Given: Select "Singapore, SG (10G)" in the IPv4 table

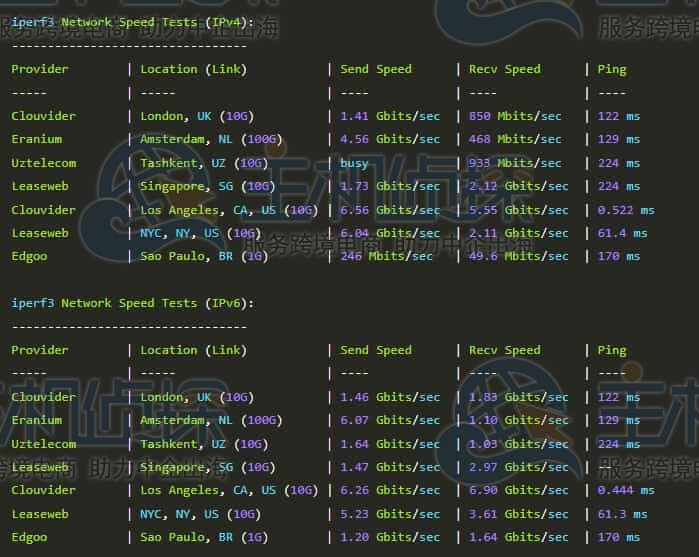Looking at the screenshot, I should point(208,186).
